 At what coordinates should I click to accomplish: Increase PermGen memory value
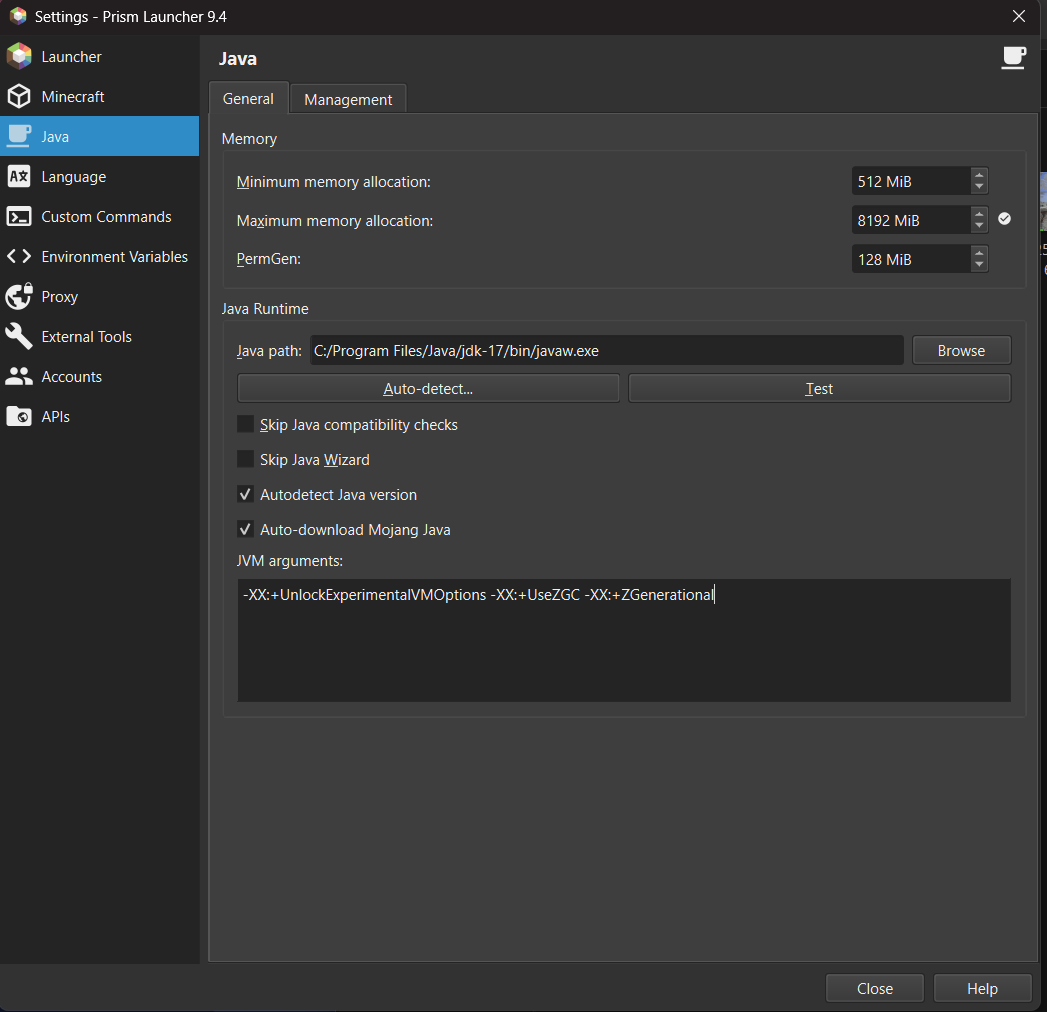[979, 253]
